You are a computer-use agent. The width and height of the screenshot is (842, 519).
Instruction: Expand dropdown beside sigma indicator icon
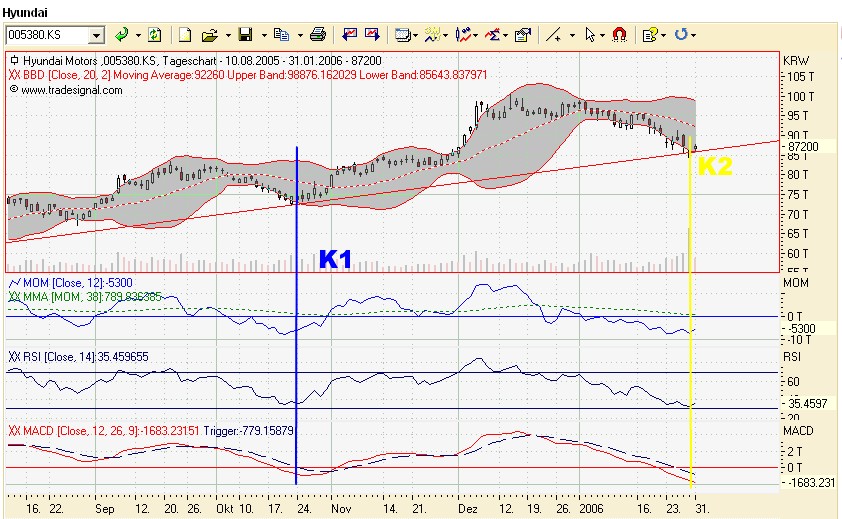point(505,35)
